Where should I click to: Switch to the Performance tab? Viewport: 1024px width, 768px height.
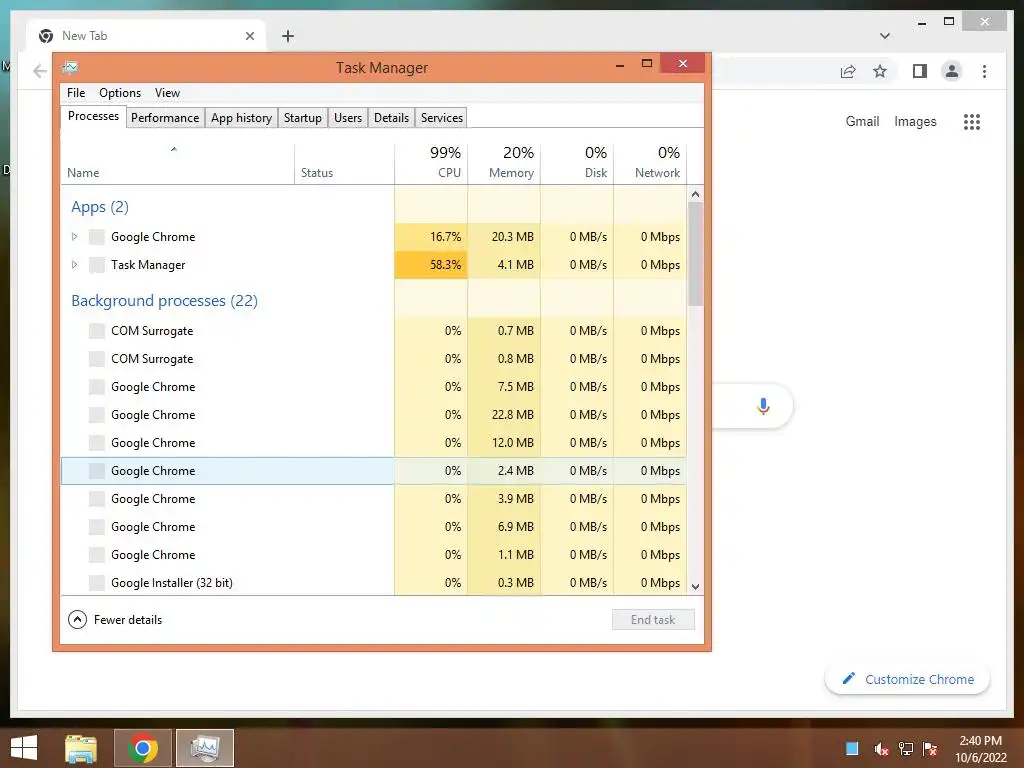point(165,118)
